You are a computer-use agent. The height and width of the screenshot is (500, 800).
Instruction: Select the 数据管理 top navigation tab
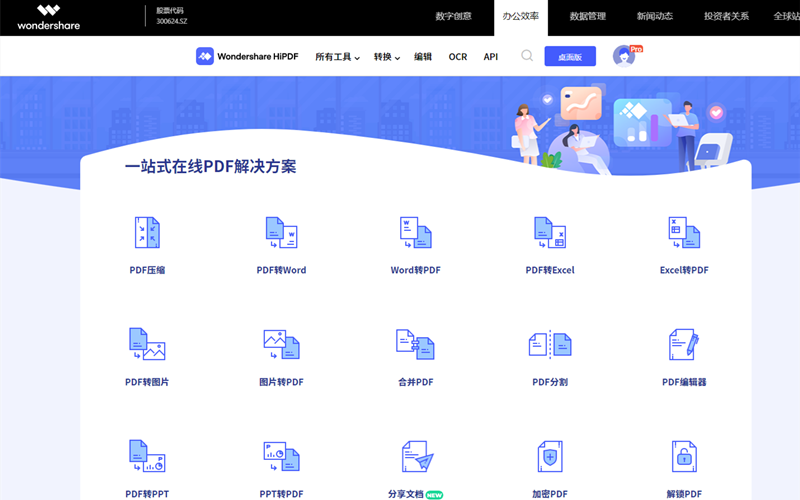coord(587,17)
